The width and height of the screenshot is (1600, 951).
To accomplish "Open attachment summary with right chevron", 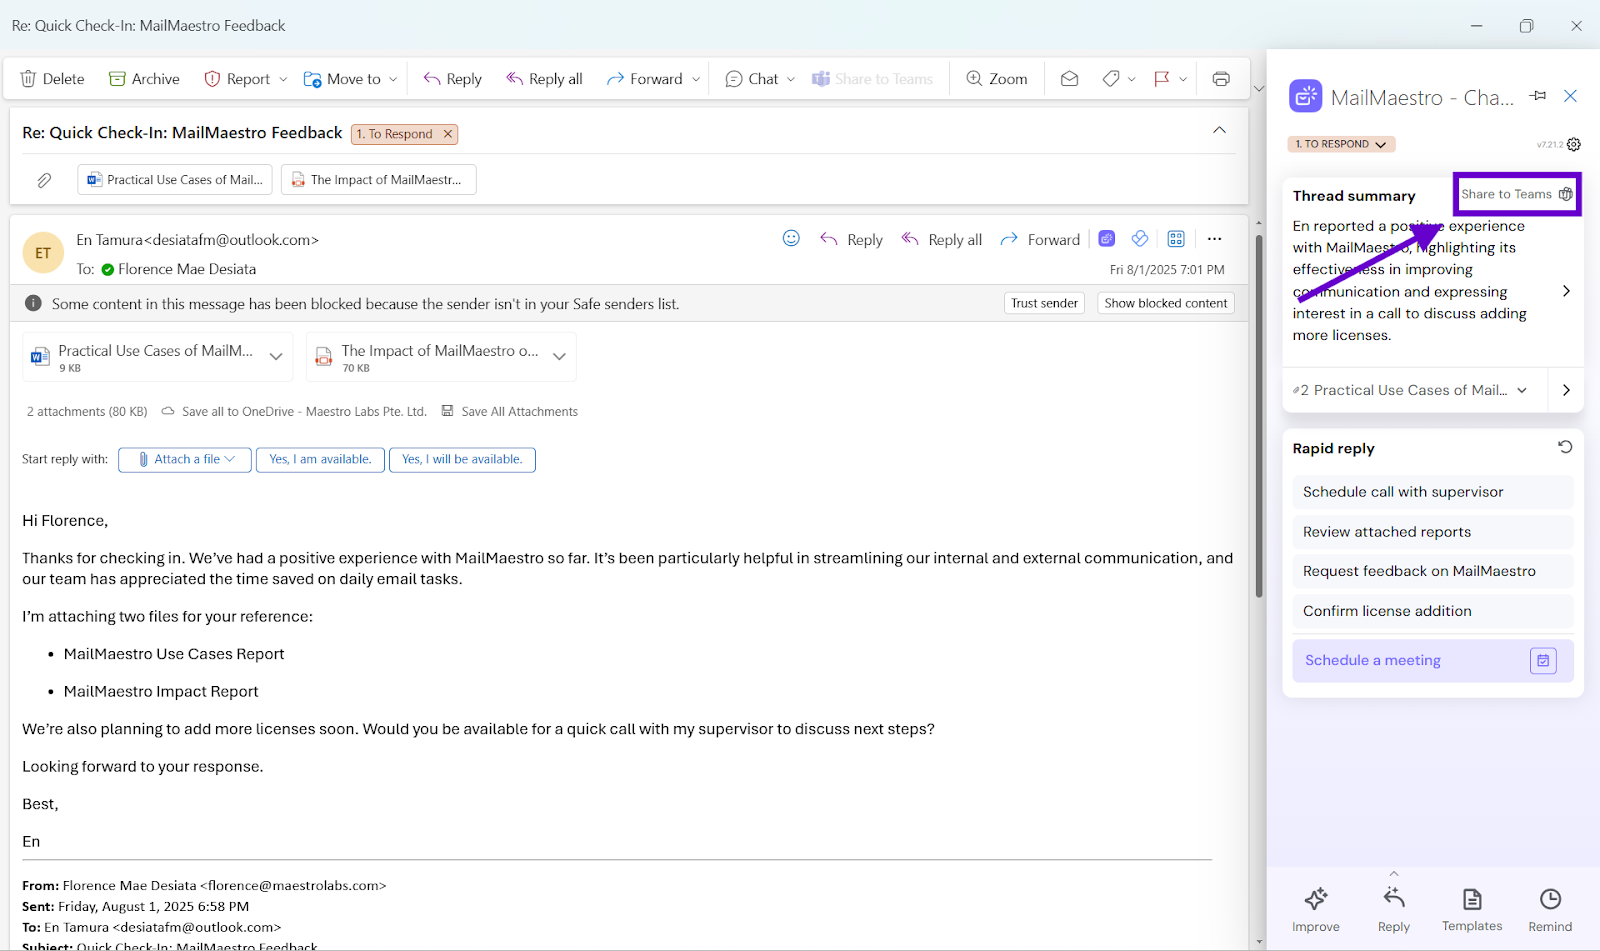I will pos(1566,390).
